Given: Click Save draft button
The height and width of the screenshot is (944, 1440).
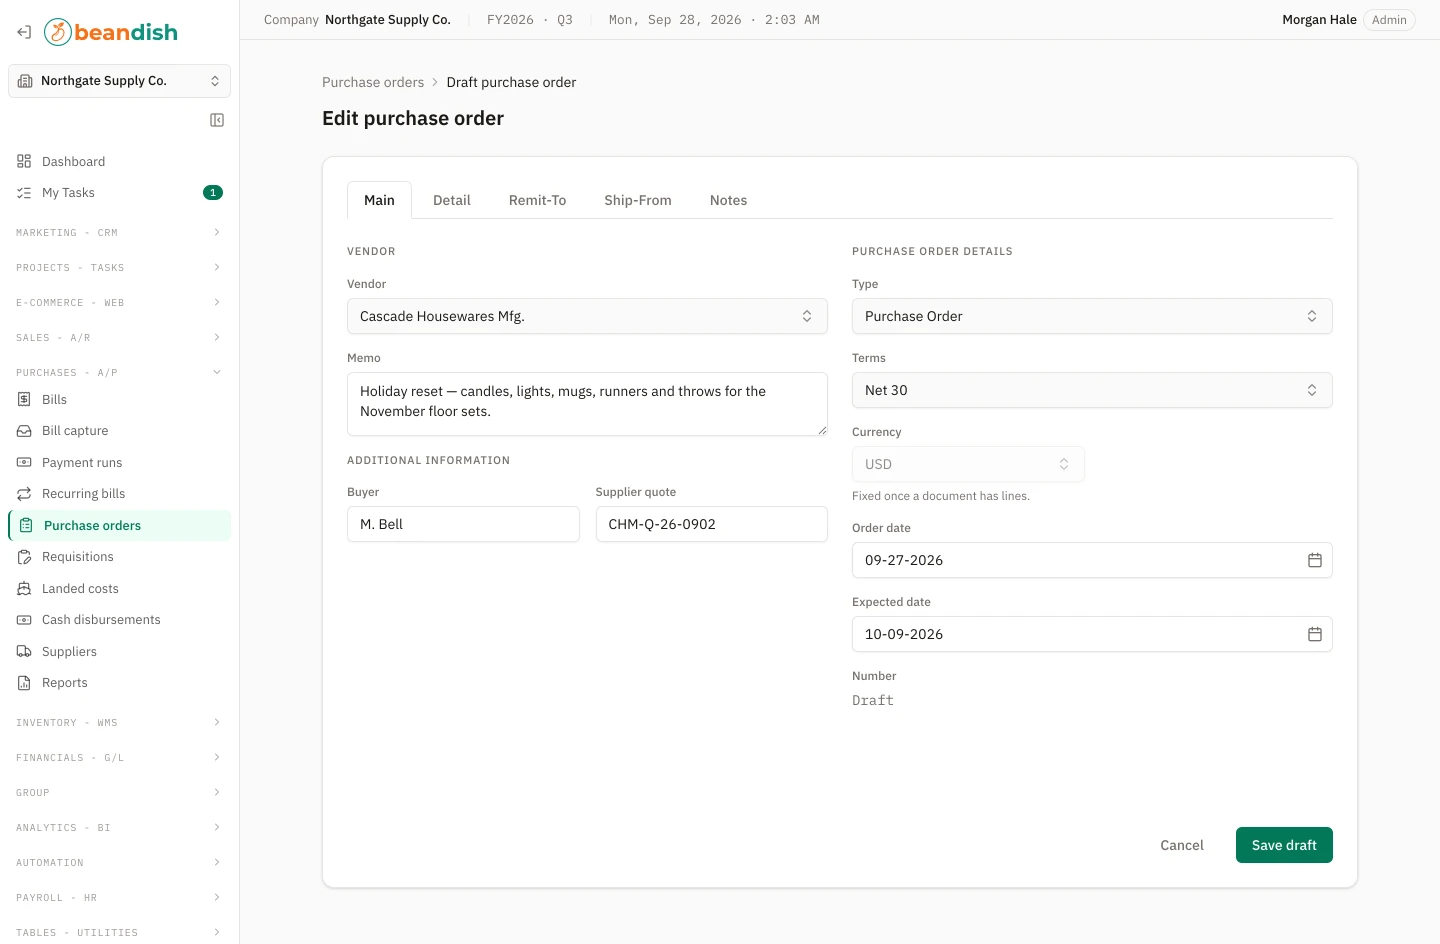Looking at the screenshot, I should click(x=1284, y=845).
